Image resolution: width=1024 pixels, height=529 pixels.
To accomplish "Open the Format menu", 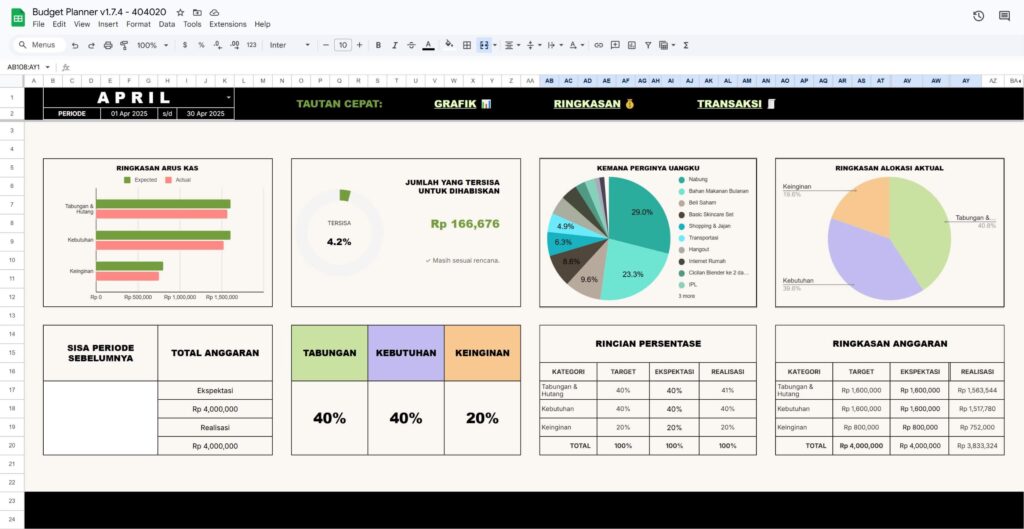I will coord(138,24).
